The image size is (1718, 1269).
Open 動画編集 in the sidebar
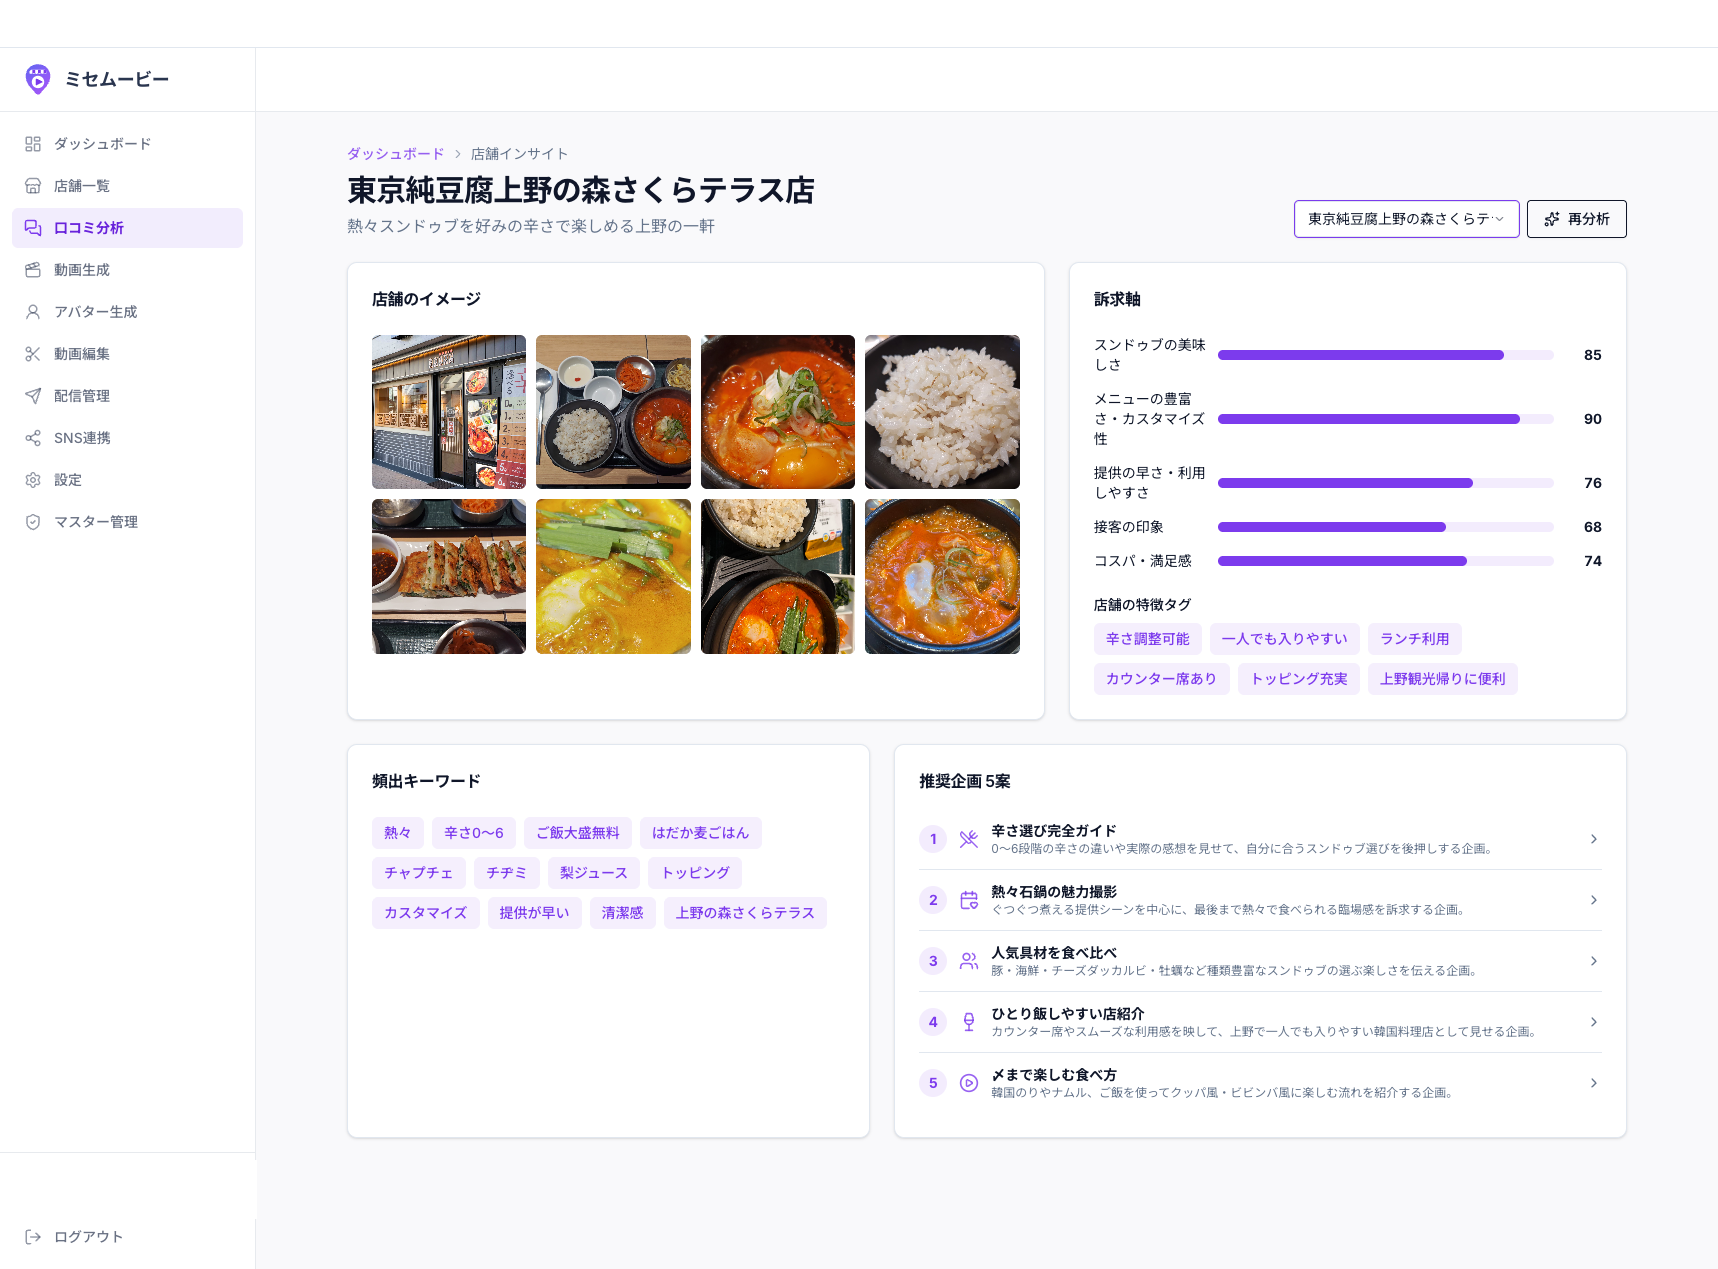(x=127, y=354)
